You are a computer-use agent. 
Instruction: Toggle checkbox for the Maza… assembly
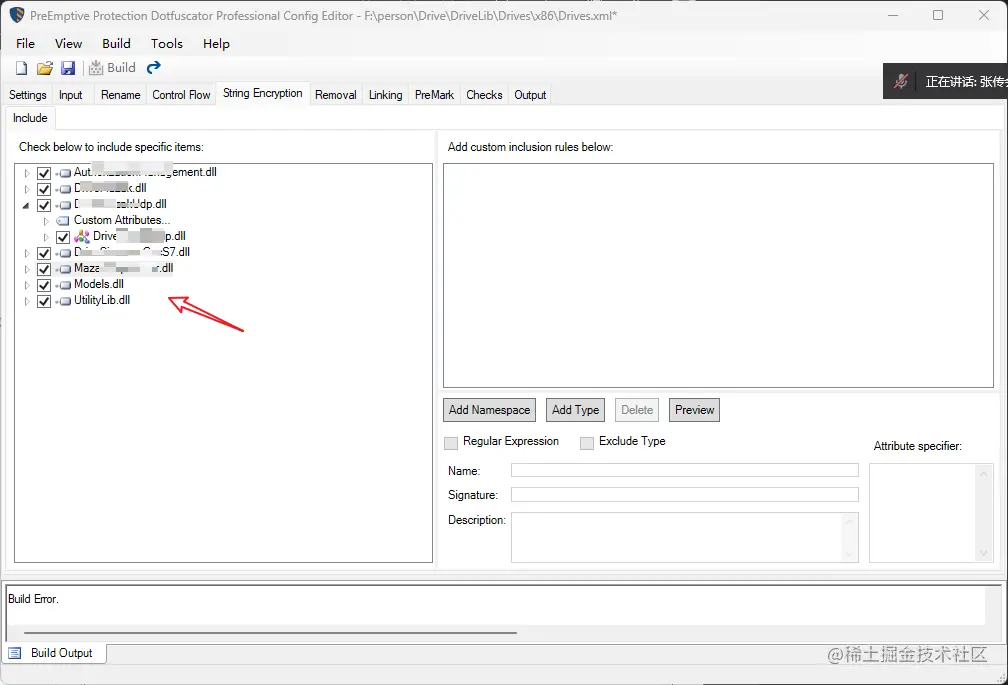pyautogui.click(x=44, y=269)
